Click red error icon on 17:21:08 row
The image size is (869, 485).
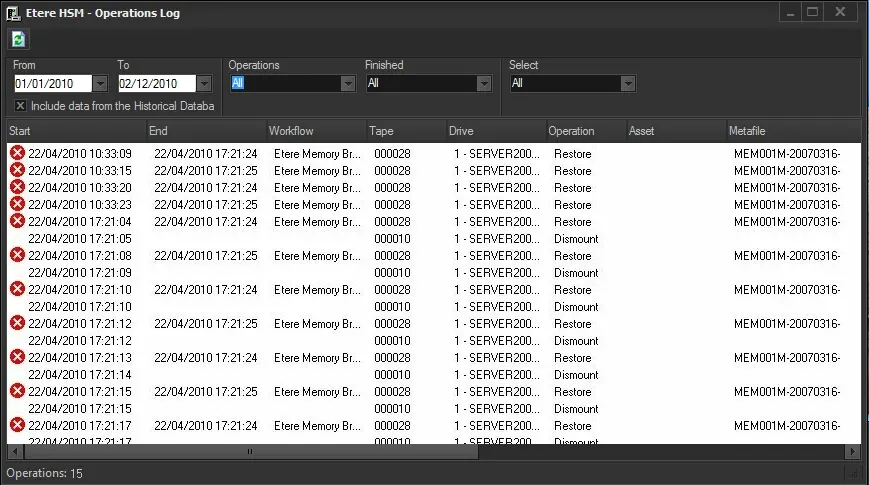[17, 255]
